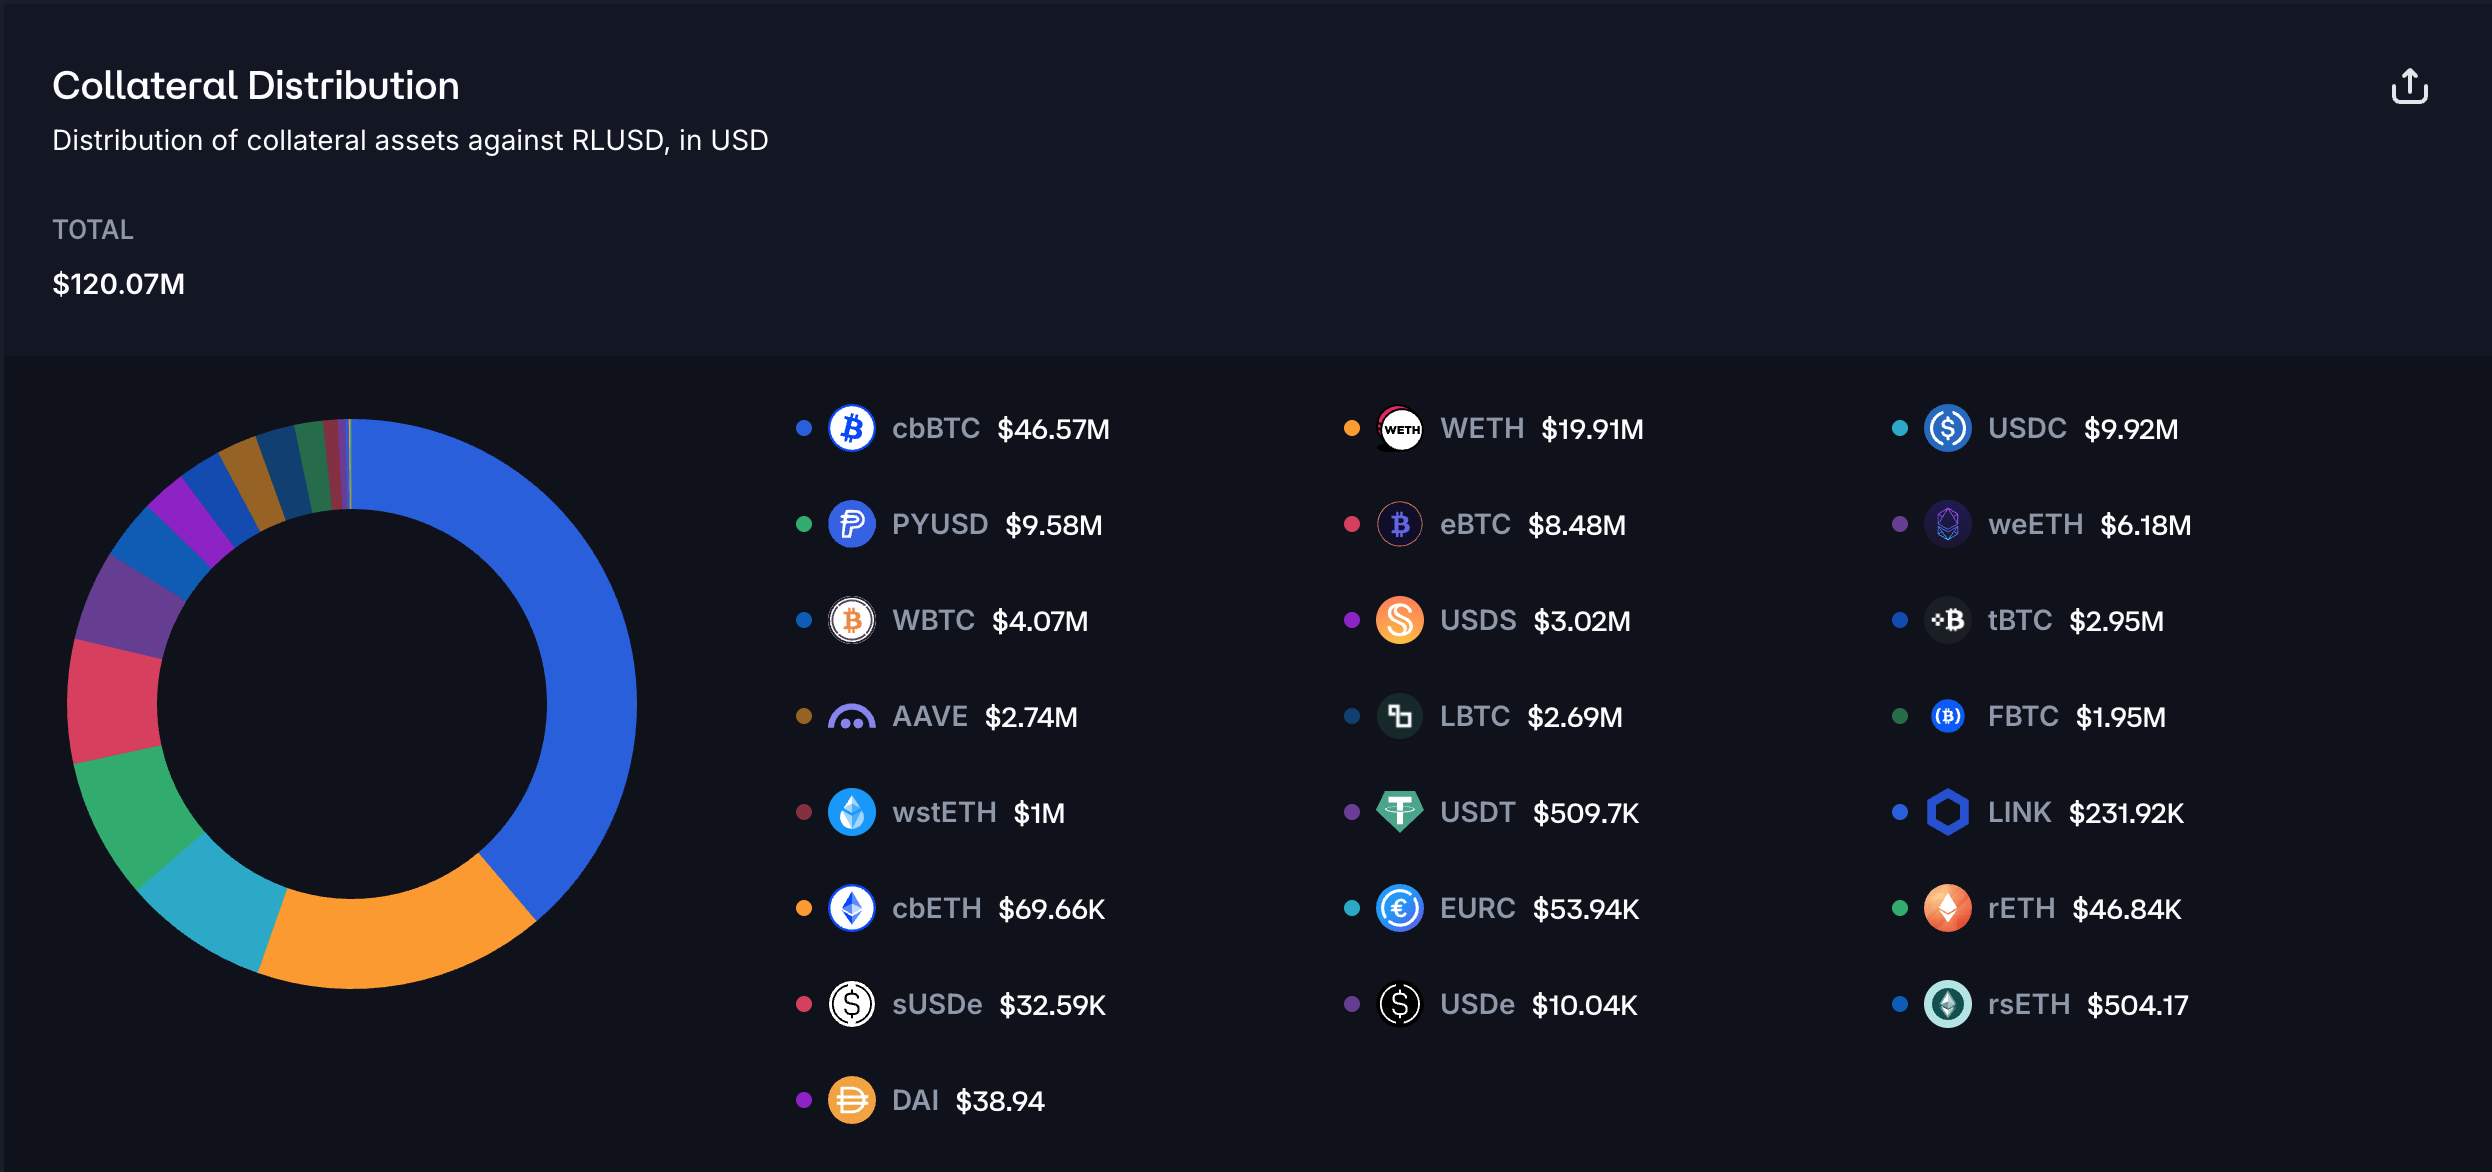
Task: Click the EURC euro icon
Action: tap(1400, 908)
